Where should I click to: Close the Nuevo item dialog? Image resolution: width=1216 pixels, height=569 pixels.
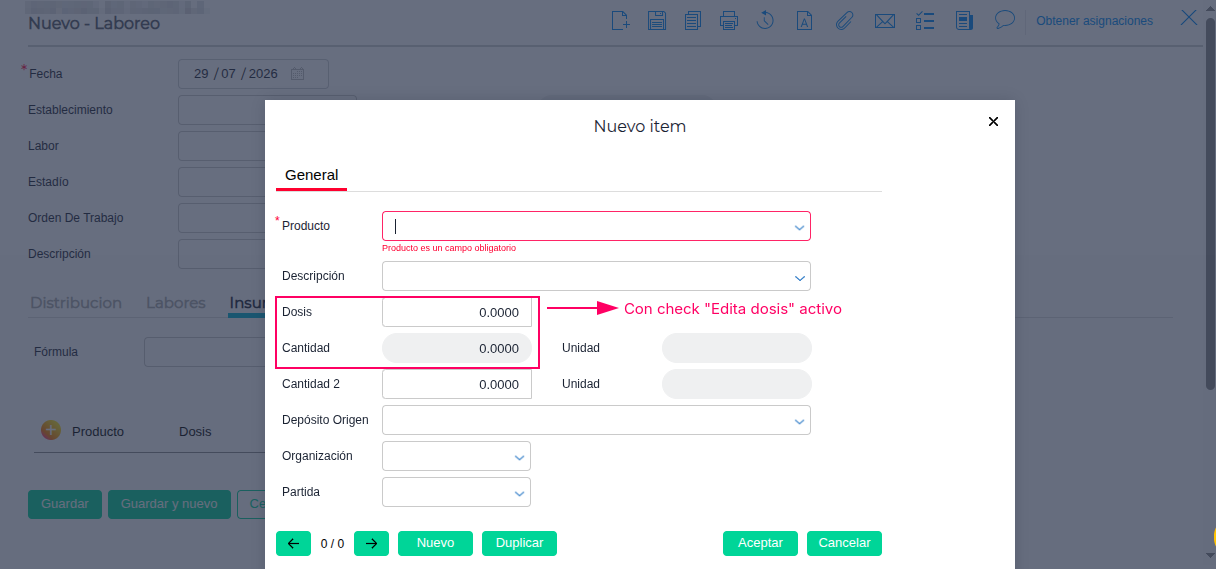pyautogui.click(x=993, y=121)
